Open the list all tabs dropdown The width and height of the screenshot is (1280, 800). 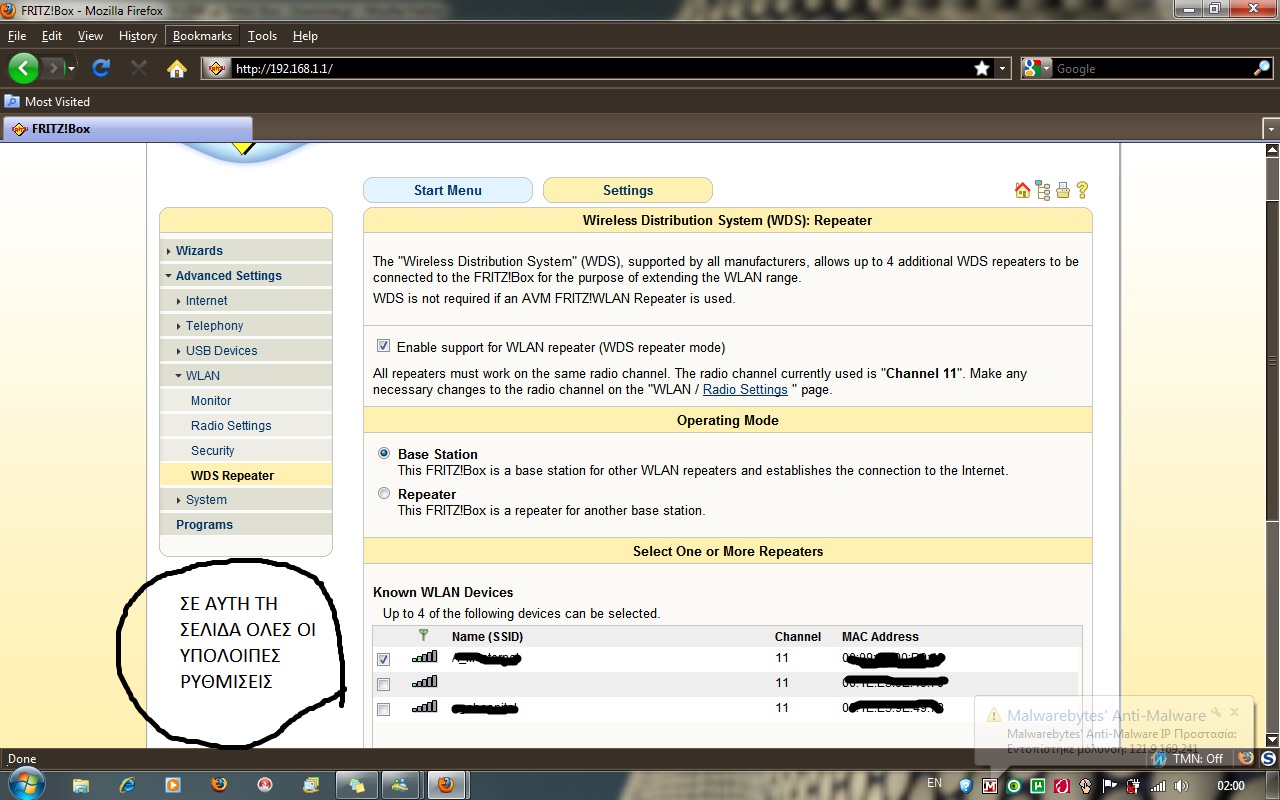[x=1271, y=129]
